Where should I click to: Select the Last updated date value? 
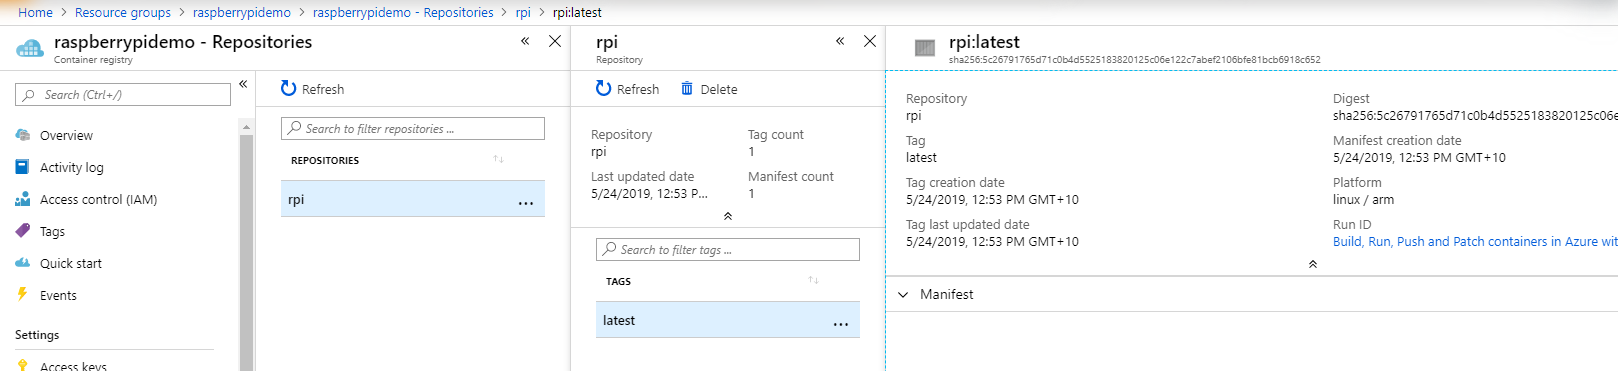coord(649,194)
